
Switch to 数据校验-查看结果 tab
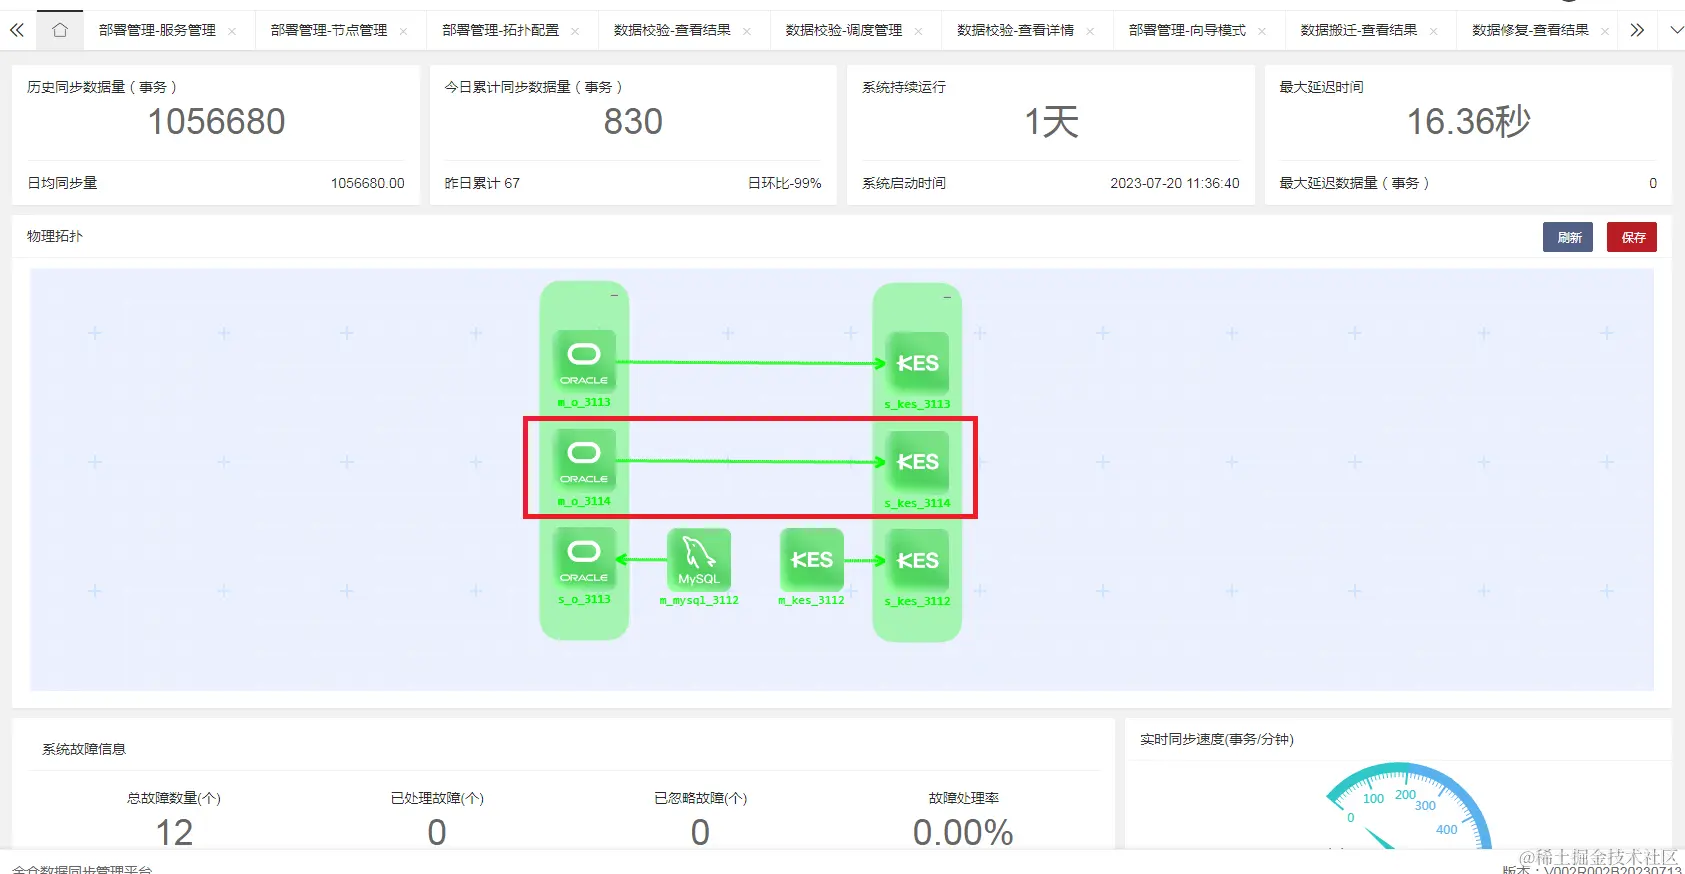click(x=672, y=30)
